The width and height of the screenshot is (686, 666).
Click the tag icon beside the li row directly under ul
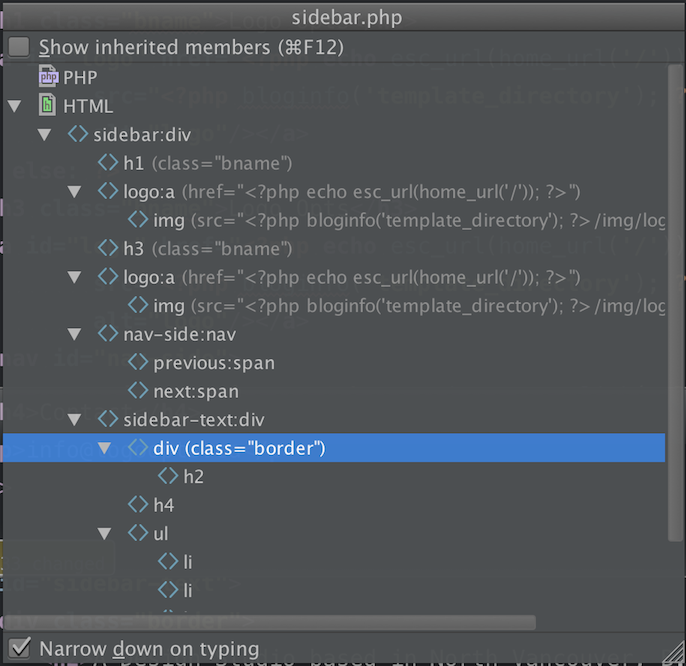tap(168, 561)
